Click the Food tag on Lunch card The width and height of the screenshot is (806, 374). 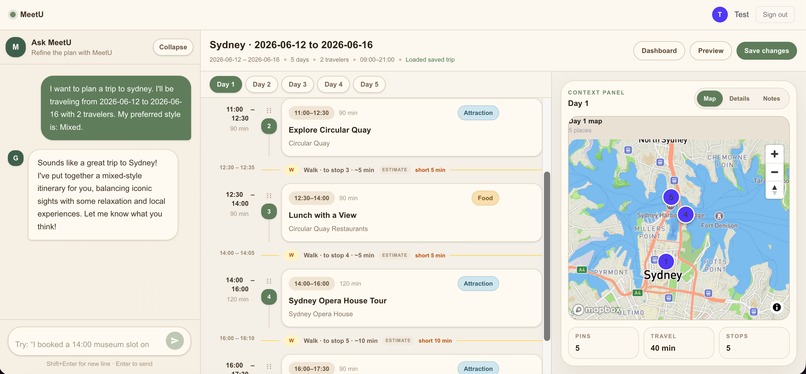(485, 198)
